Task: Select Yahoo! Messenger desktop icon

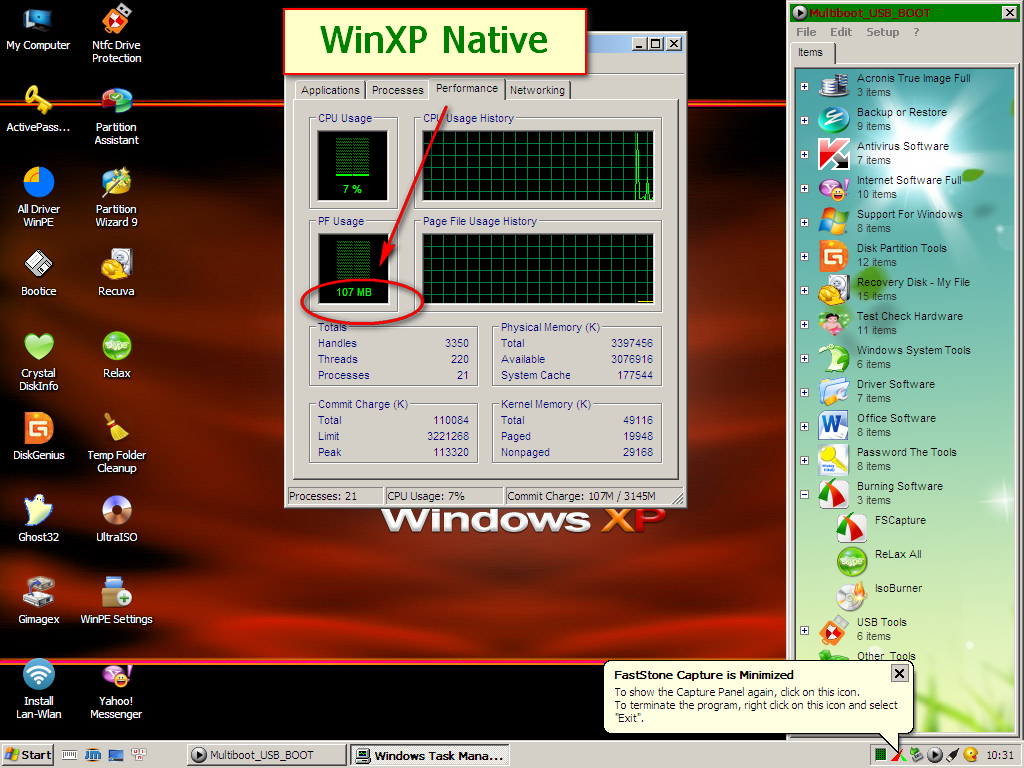Action: click(x=116, y=691)
